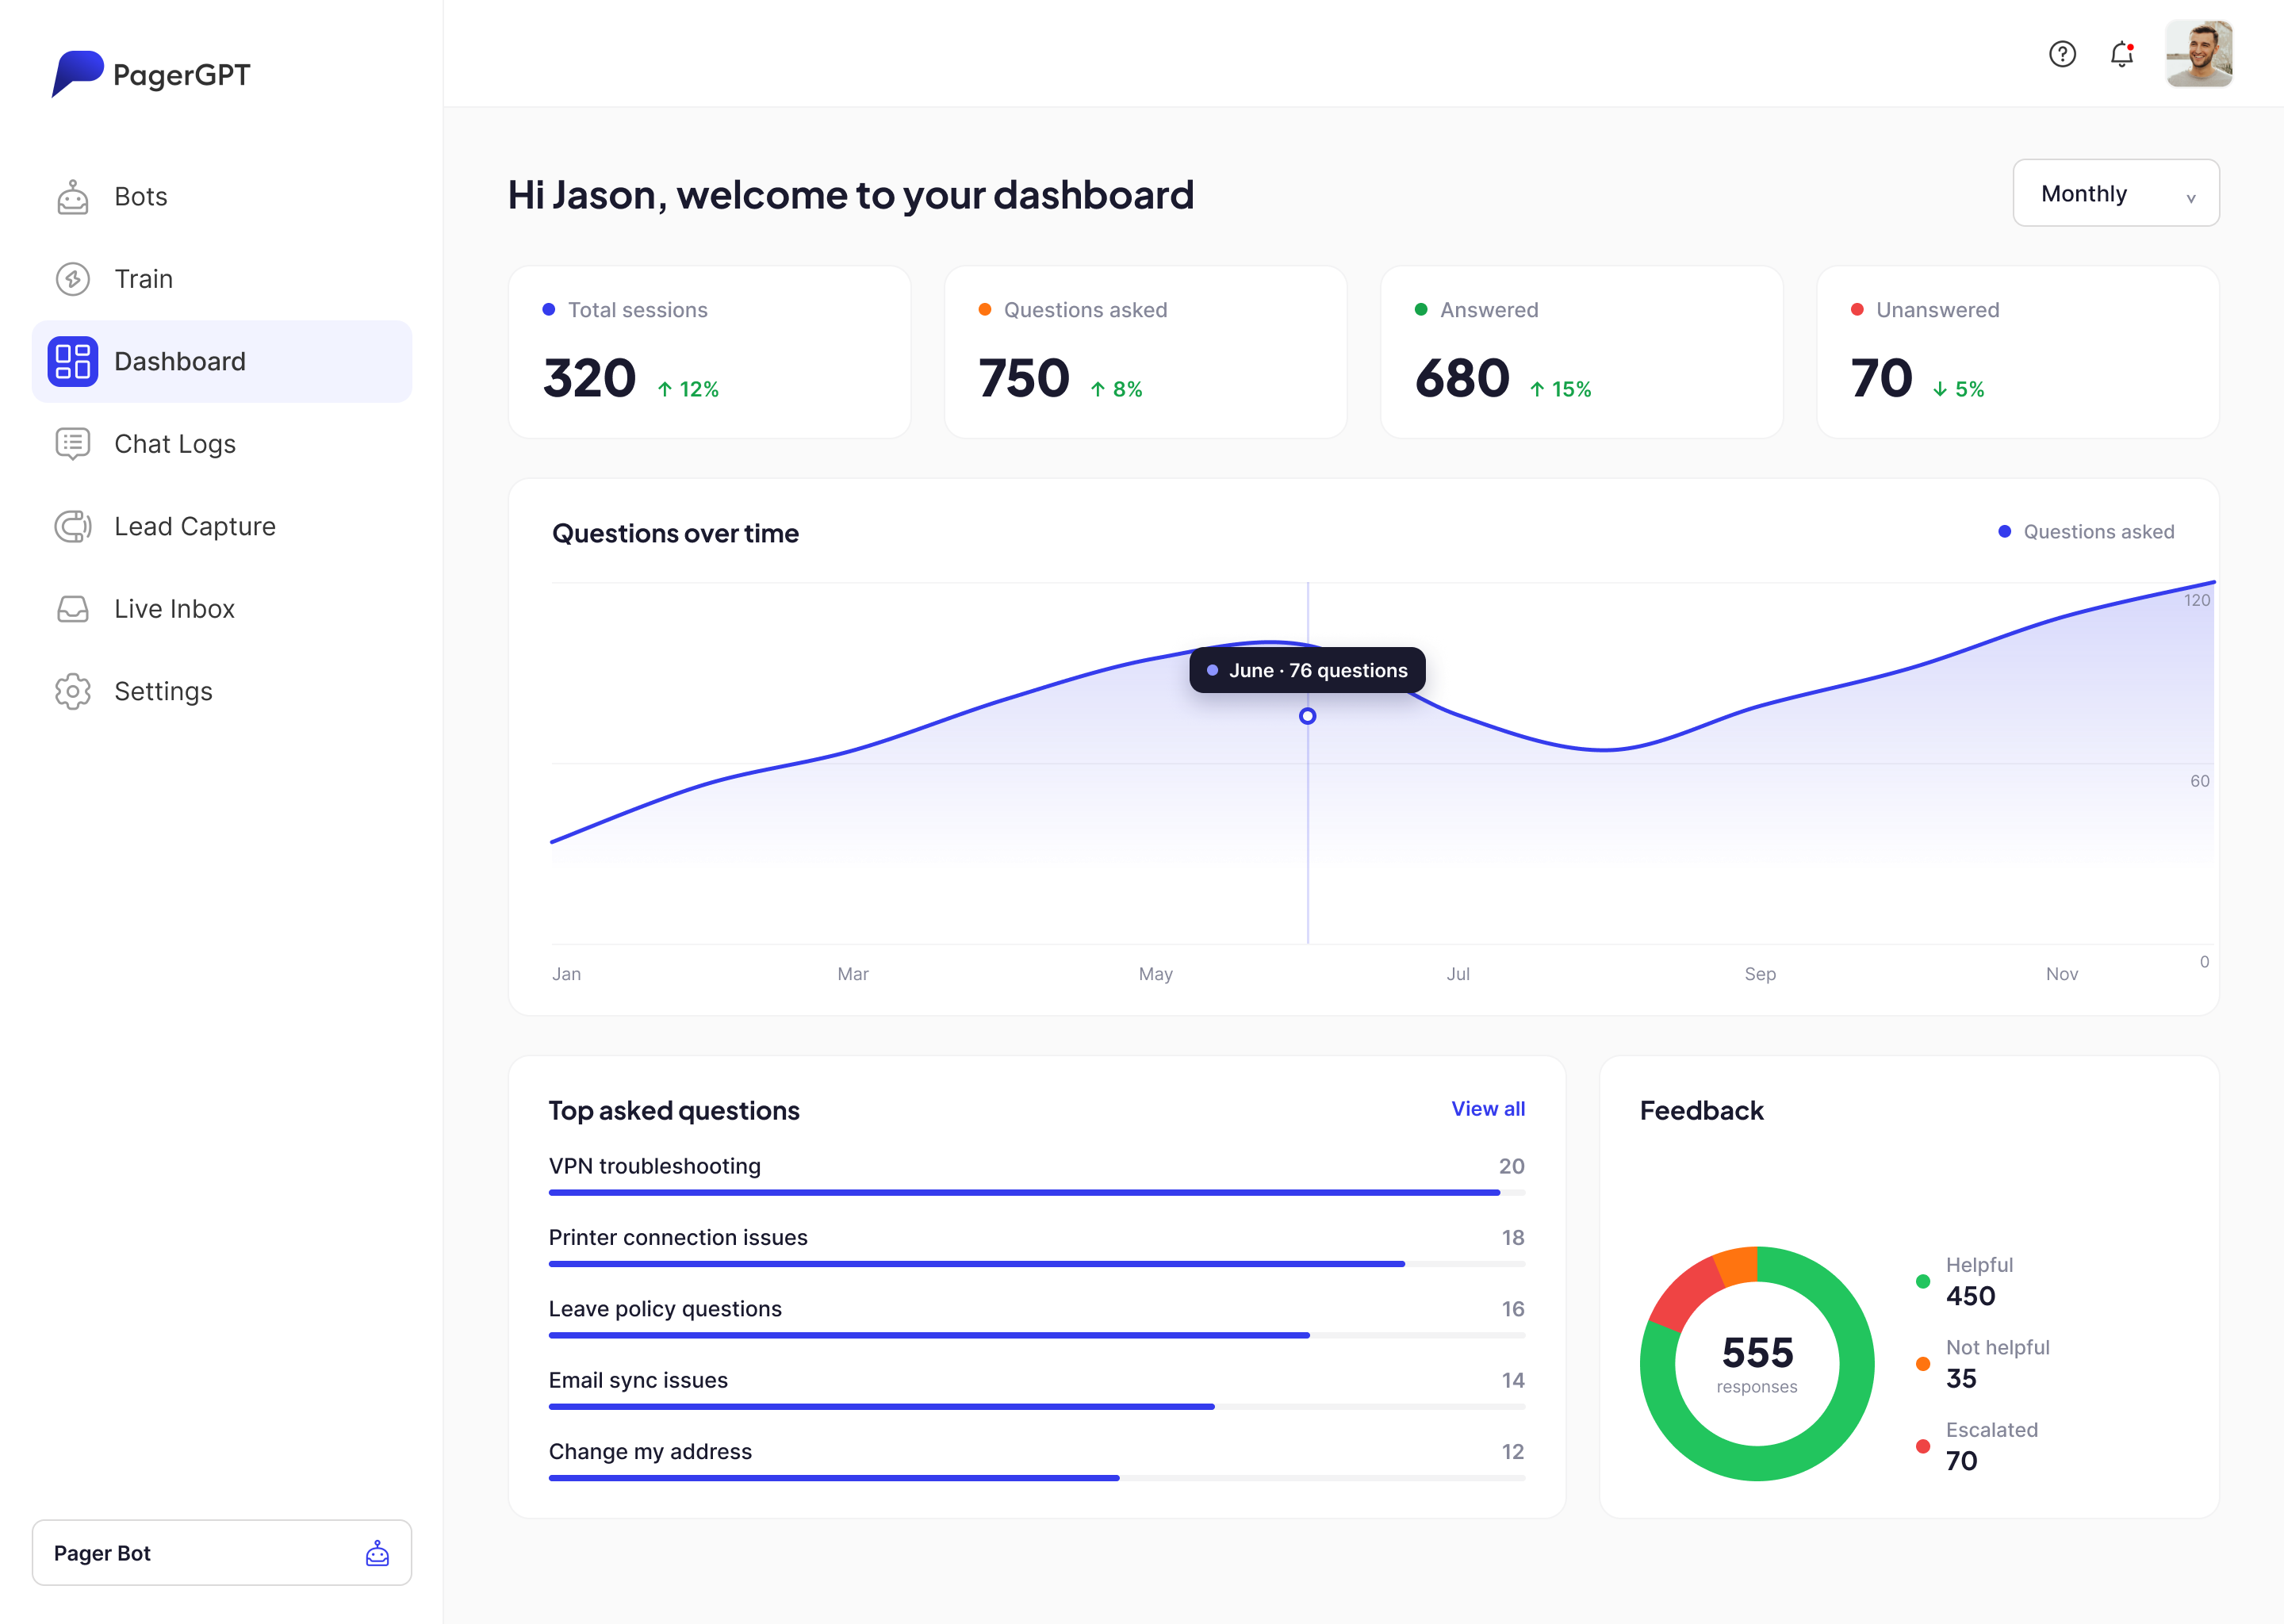Toggle Questions asked chart legend
Viewport: 2284px width, 1624px height.
click(x=2086, y=532)
